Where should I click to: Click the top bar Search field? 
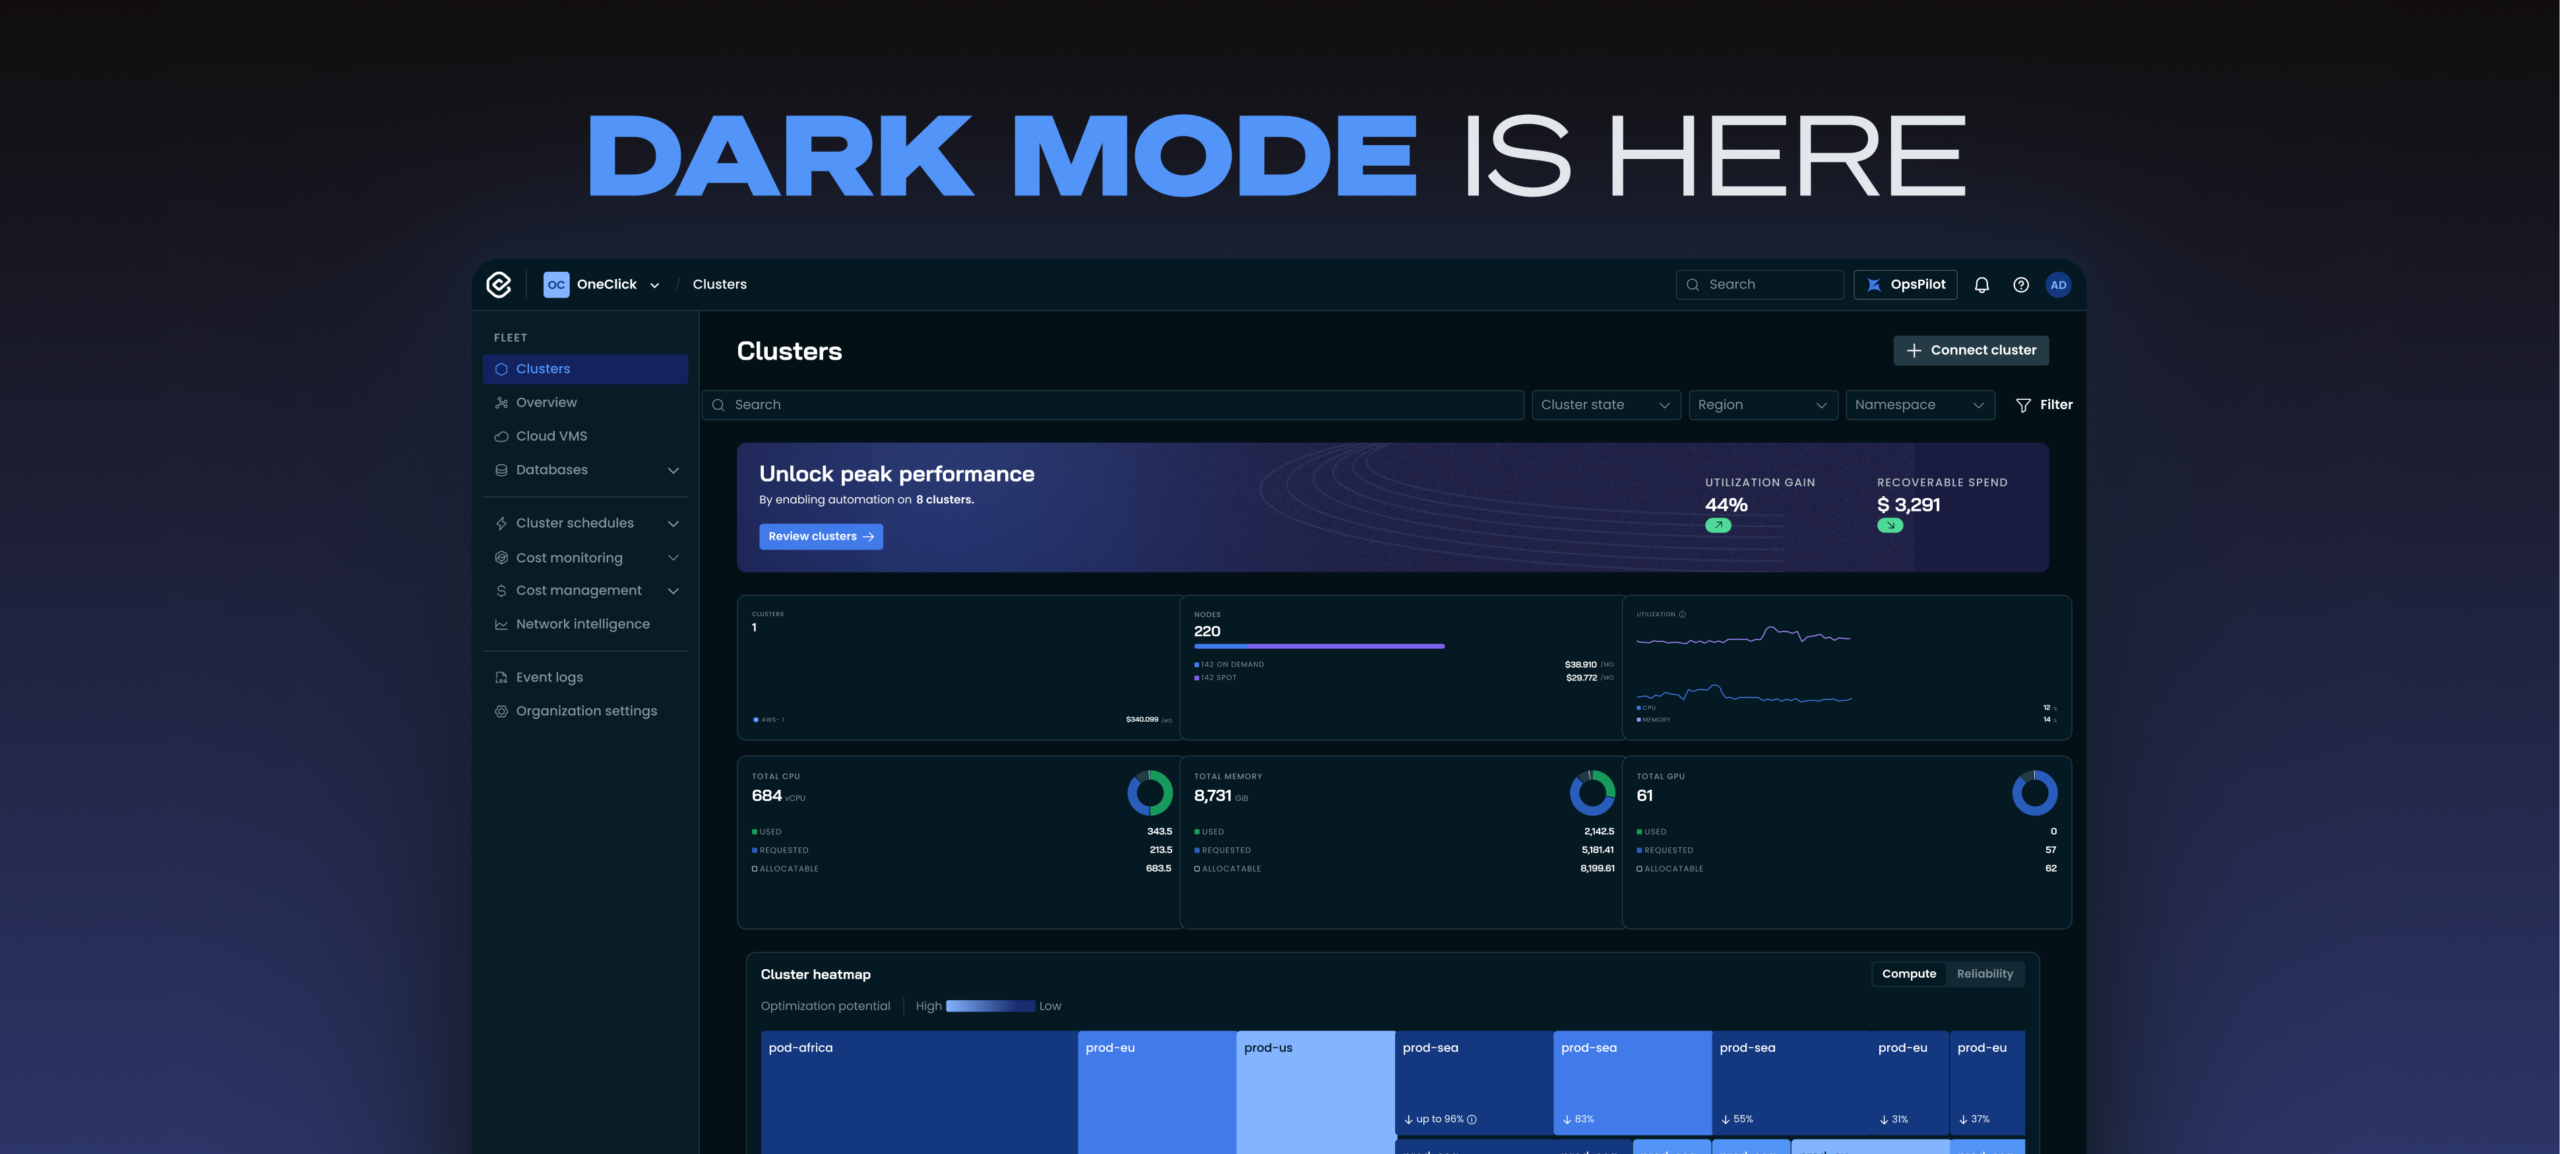tap(1759, 285)
